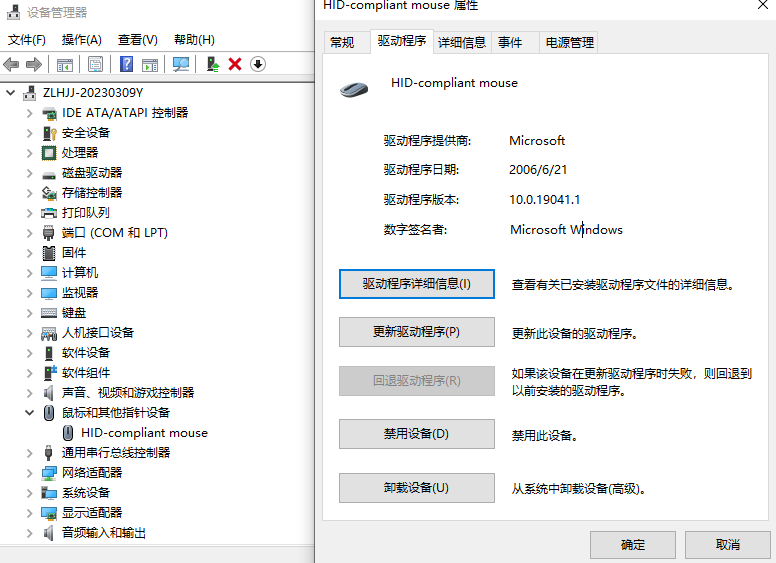Image resolution: width=776 pixels, height=563 pixels.
Task: Click the monitors display icon
Action: [x=49, y=293]
